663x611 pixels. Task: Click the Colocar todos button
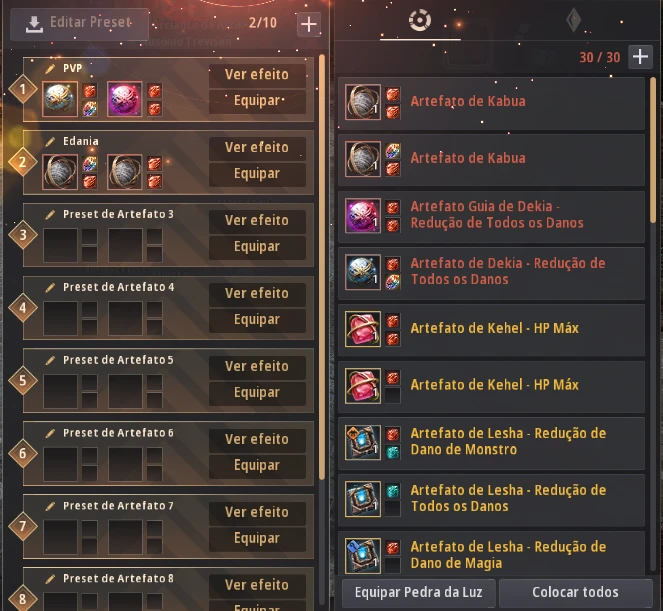point(575,592)
